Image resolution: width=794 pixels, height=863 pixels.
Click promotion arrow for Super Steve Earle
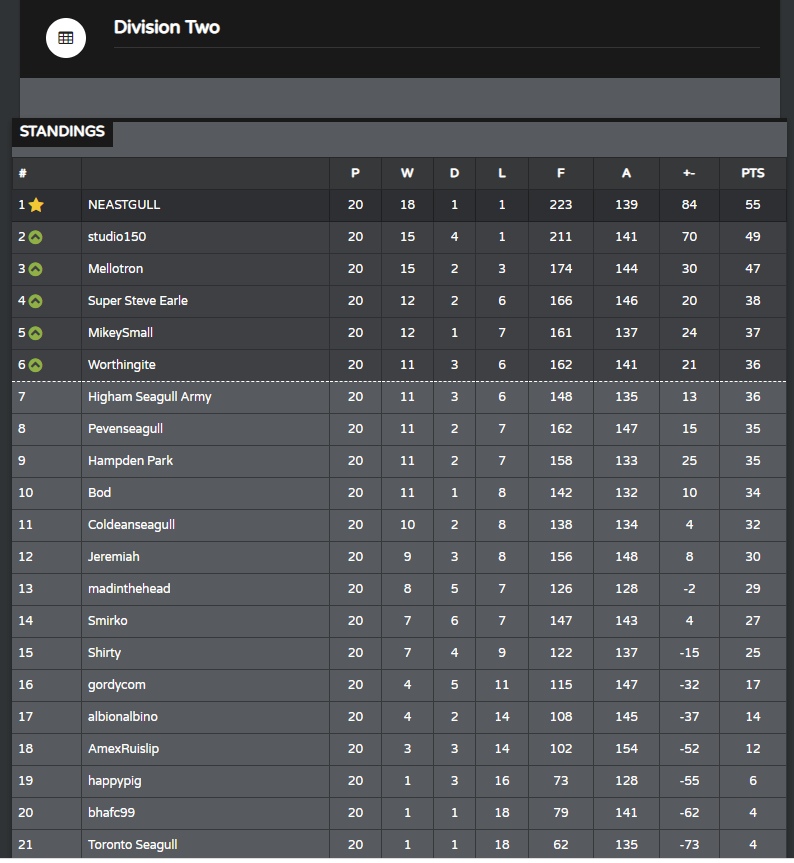pos(36,301)
